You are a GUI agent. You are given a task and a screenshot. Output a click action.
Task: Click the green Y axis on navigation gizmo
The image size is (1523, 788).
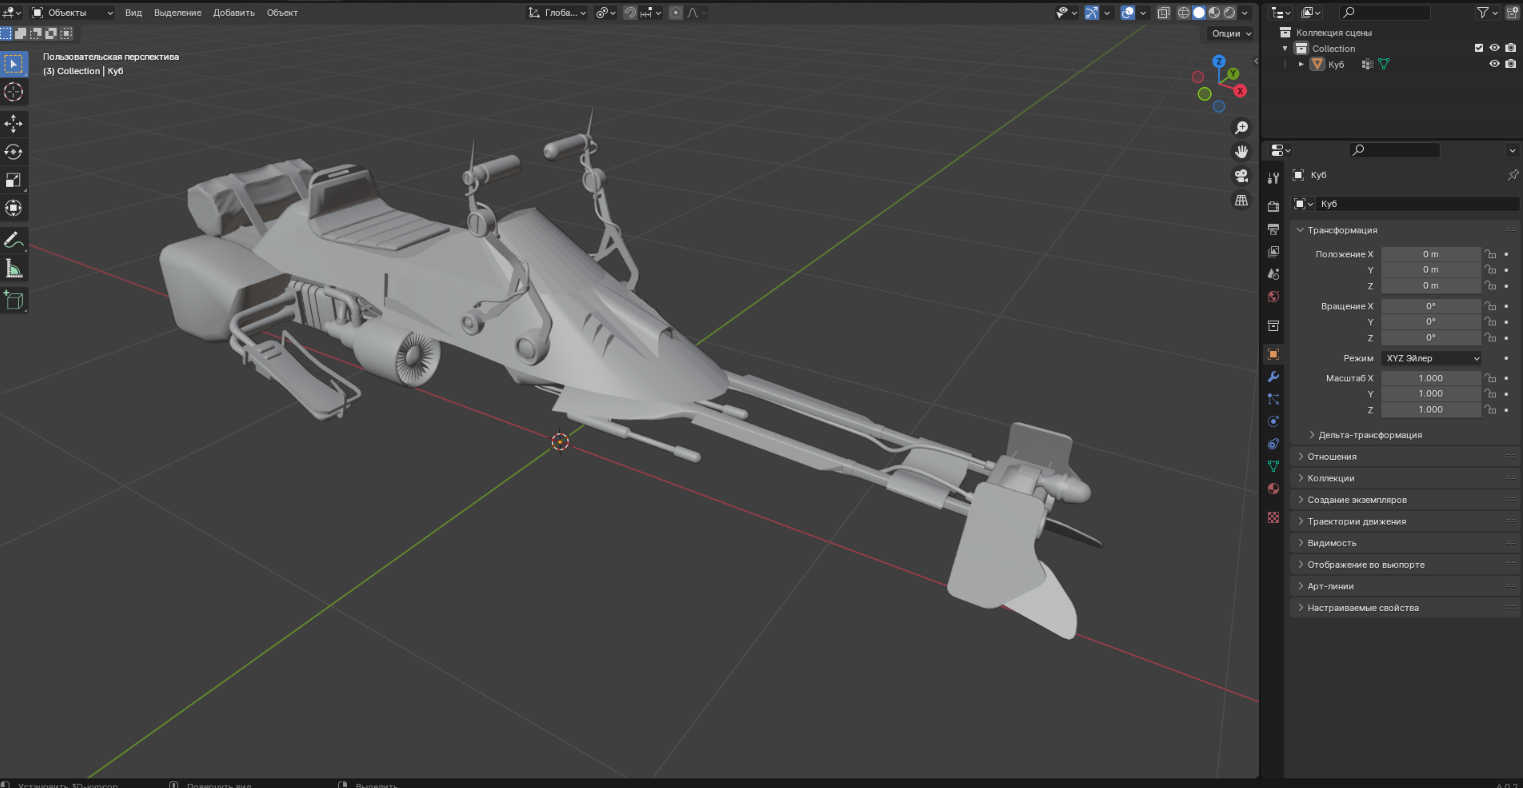point(1234,73)
